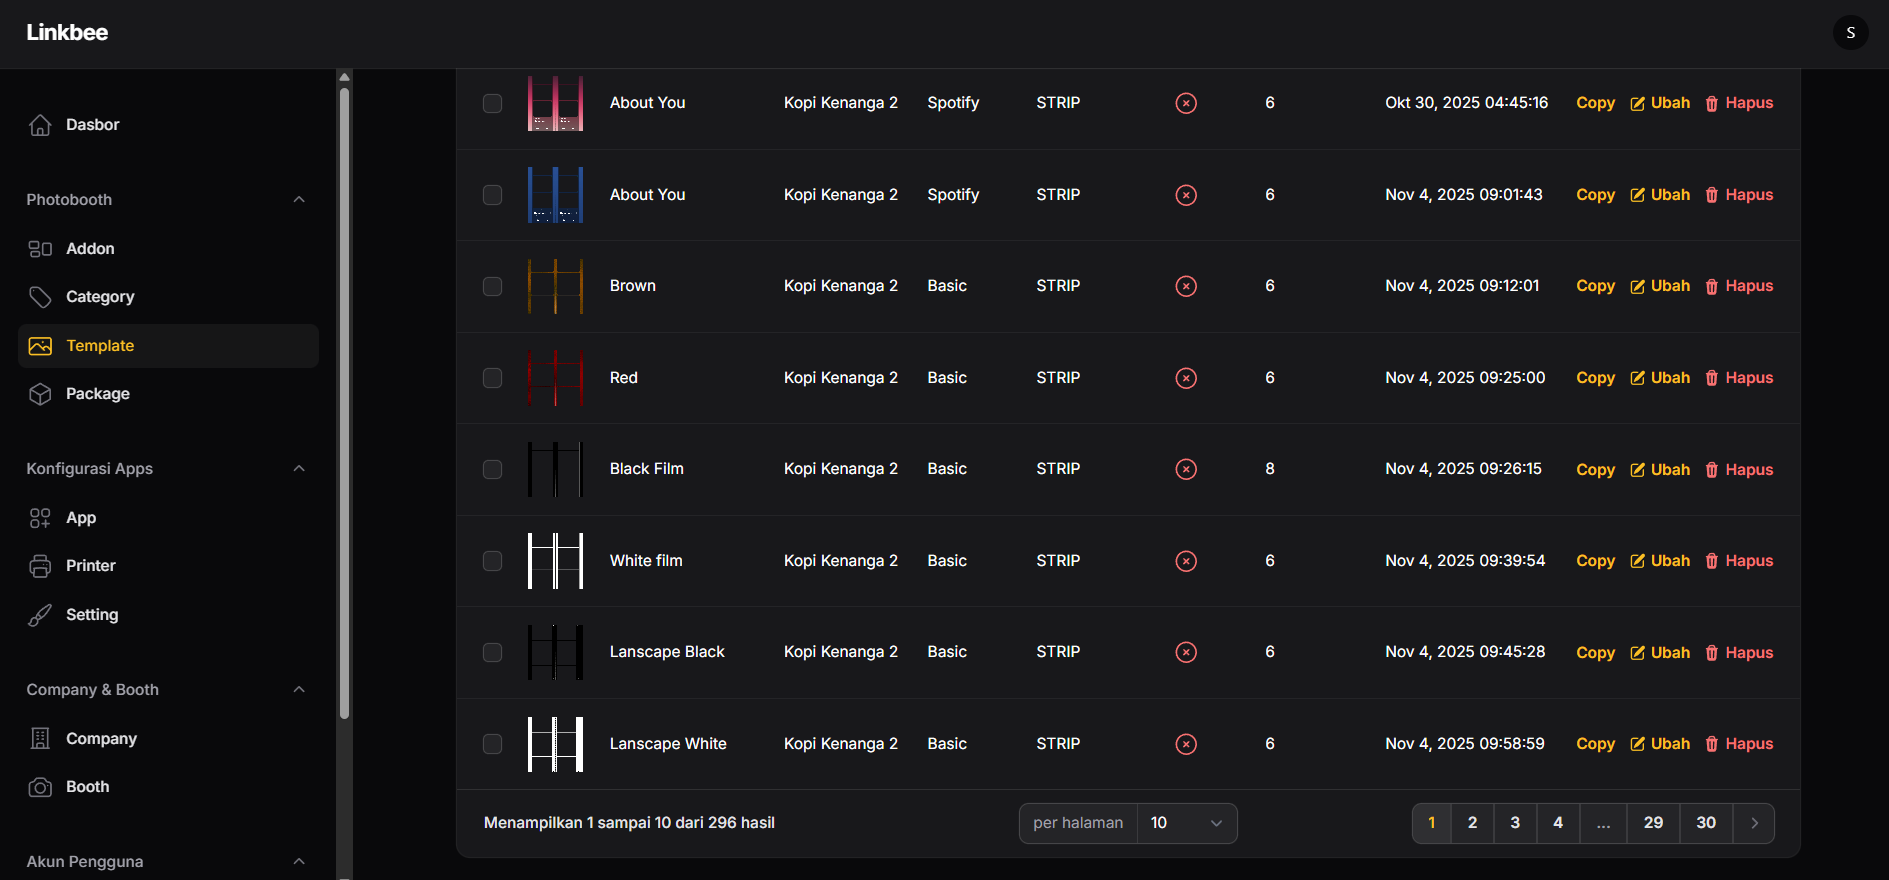Click the Linkbee logo

point(67,32)
